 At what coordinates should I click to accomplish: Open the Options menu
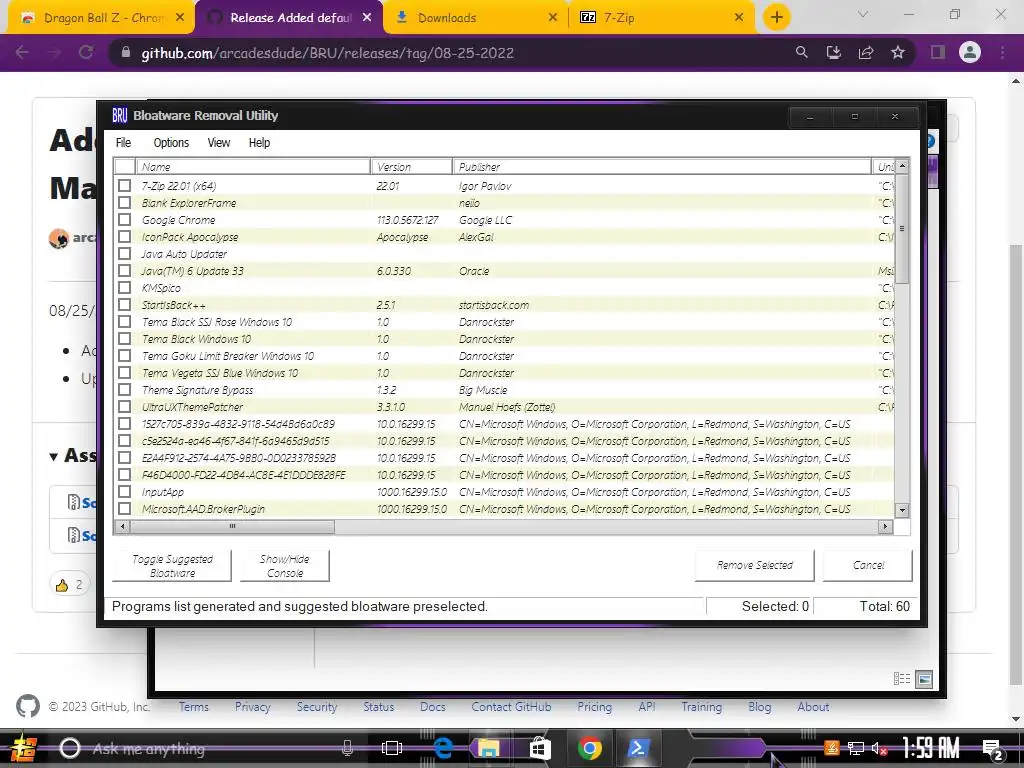tap(171, 142)
